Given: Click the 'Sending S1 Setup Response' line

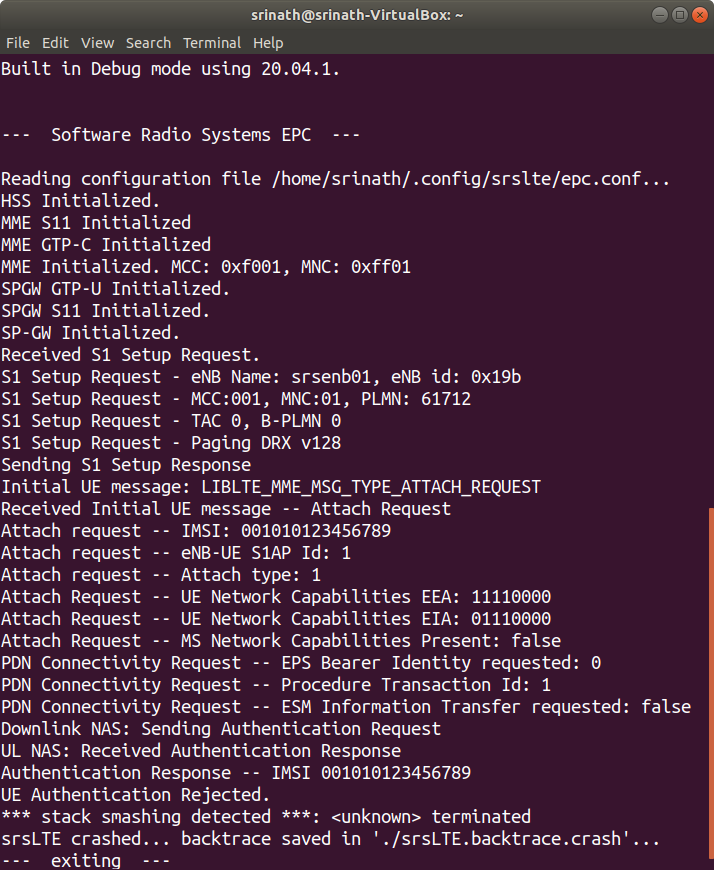Looking at the screenshot, I should coord(125,465).
